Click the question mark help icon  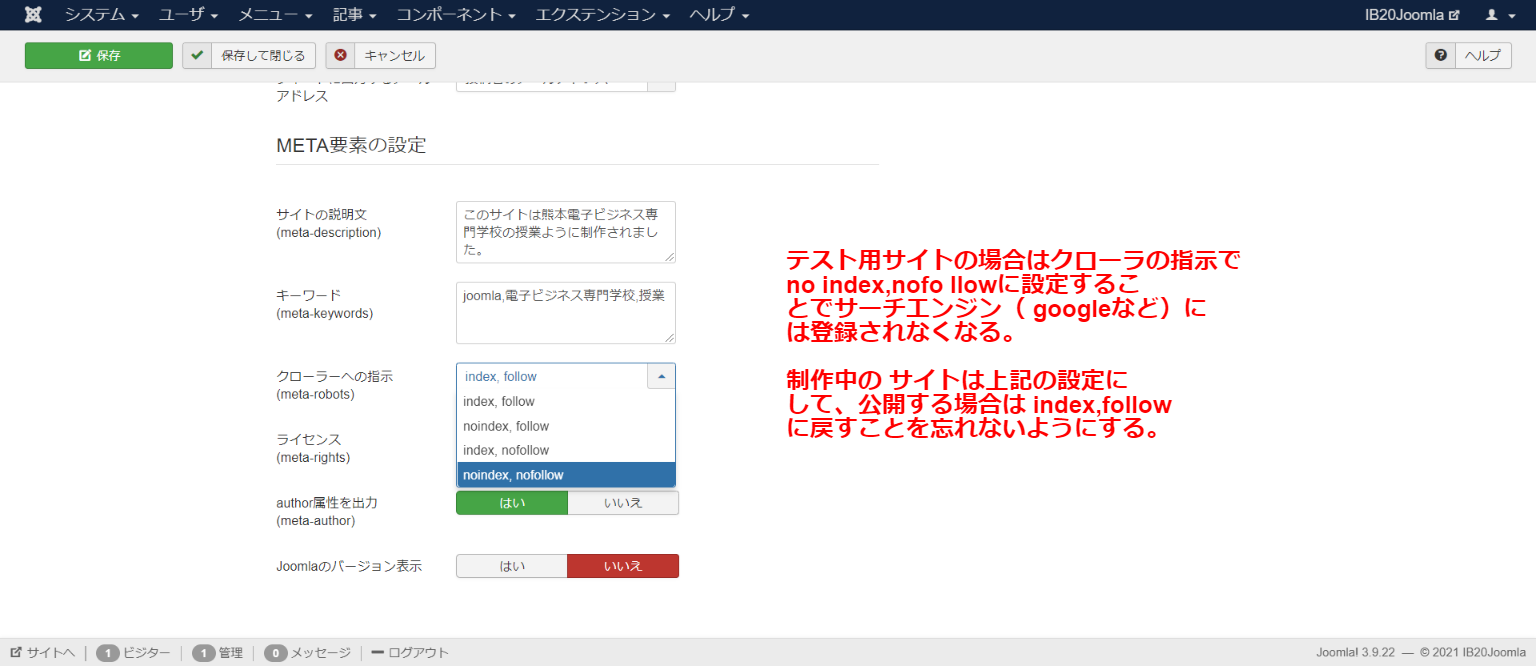pos(1440,56)
